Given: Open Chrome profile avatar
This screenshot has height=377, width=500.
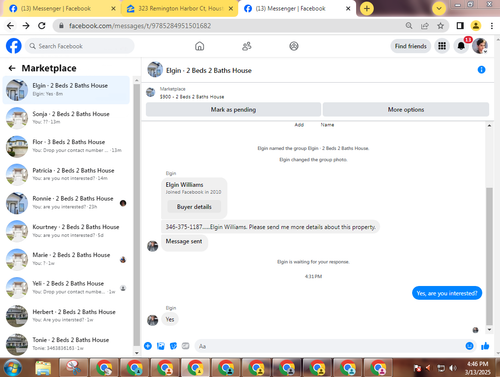Looking at the screenshot, I should (476, 26).
